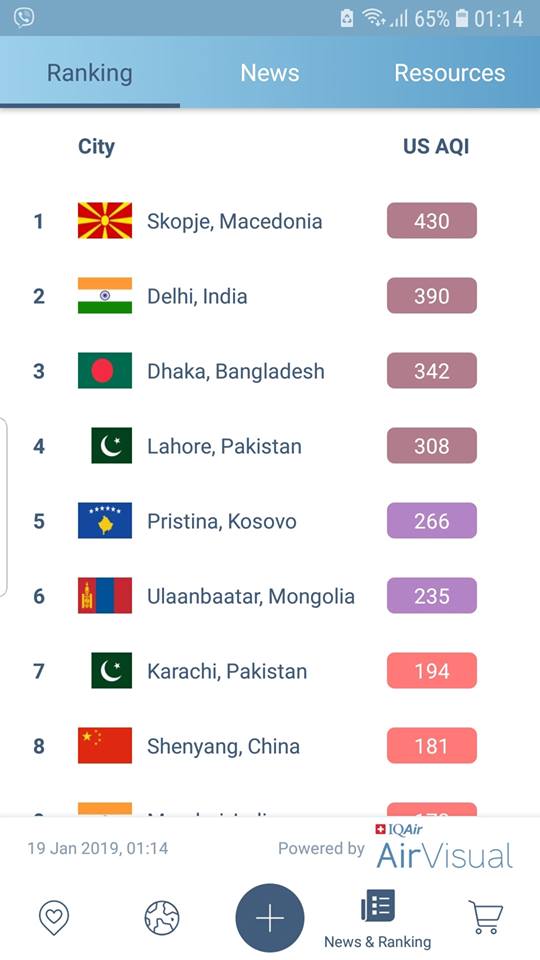Tap the Kosovo flag icon
This screenshot has width=540, height=960.
pyautogui.click(x=105, y=520)
